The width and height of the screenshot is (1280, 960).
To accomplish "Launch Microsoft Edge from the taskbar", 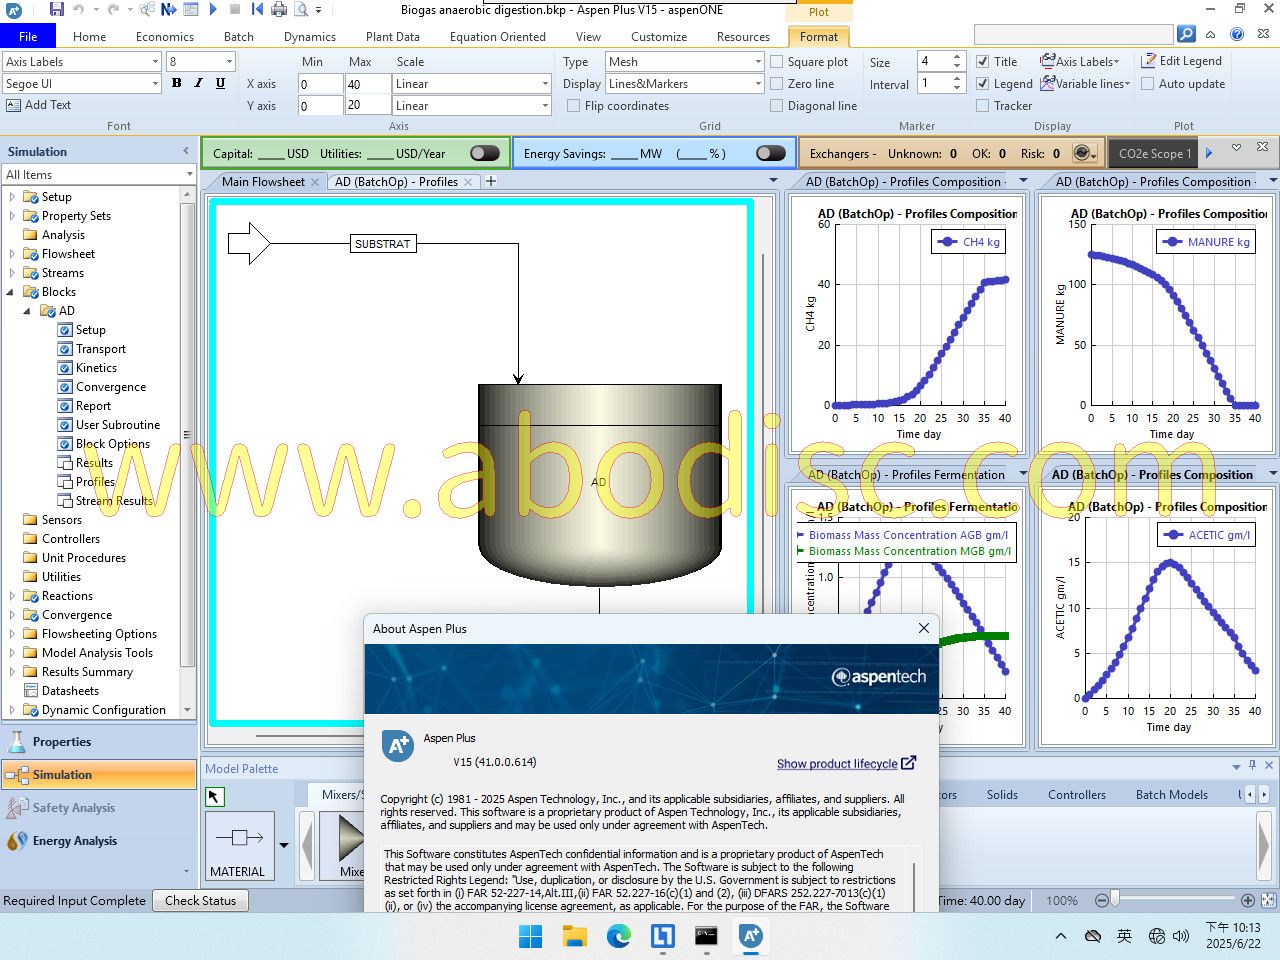I will tap(618, 936).
